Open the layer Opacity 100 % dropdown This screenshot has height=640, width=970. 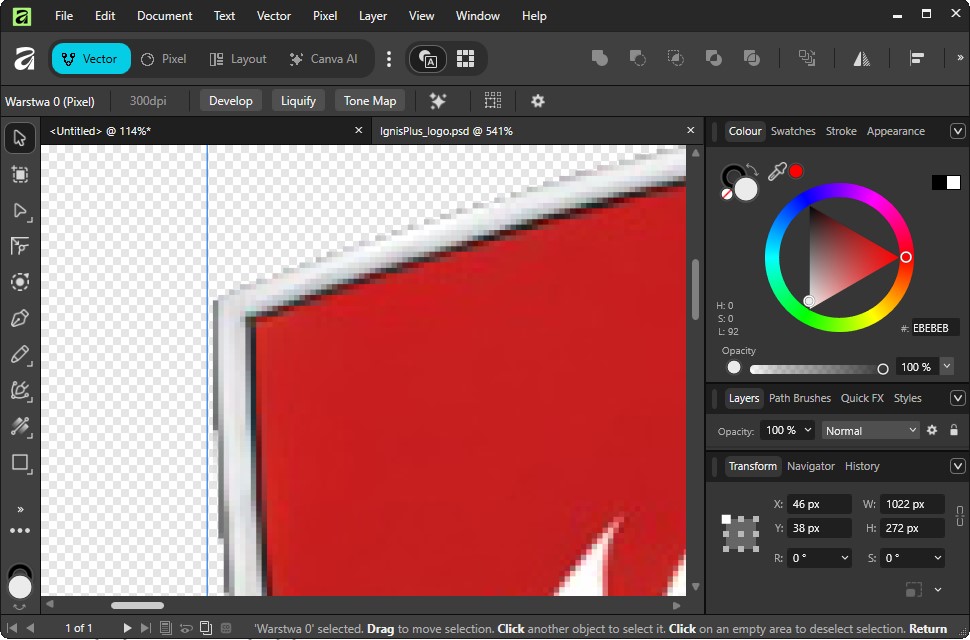788,430
